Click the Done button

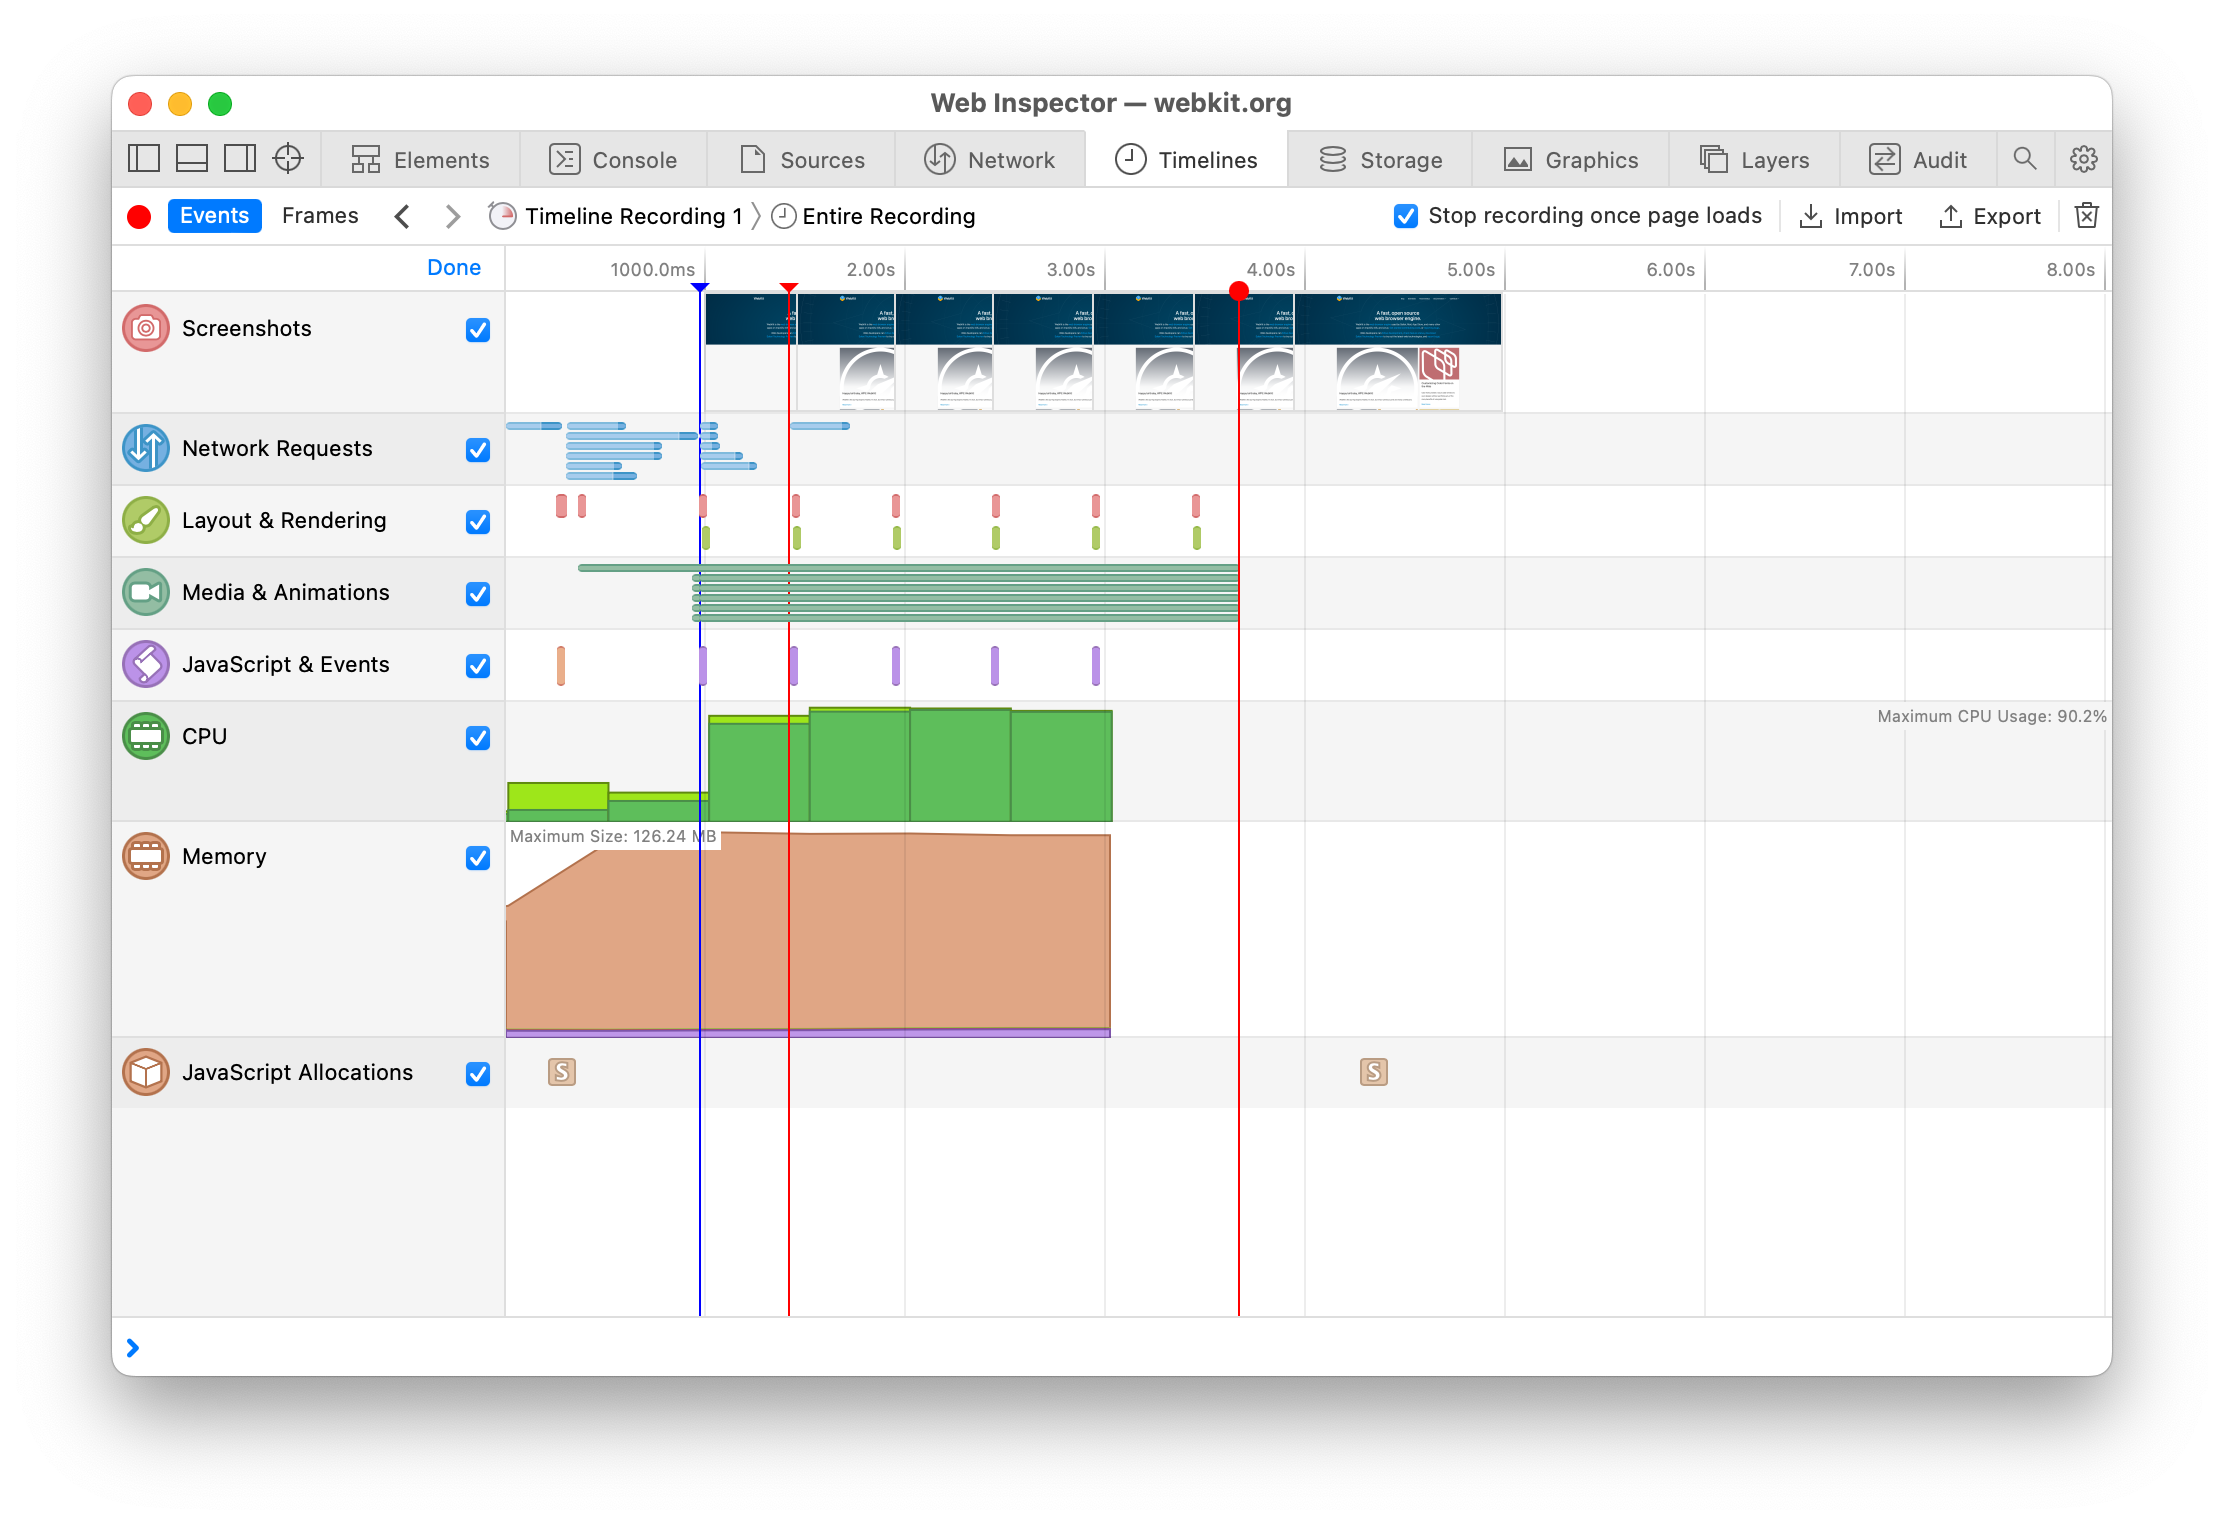click(x=454, y=268)
